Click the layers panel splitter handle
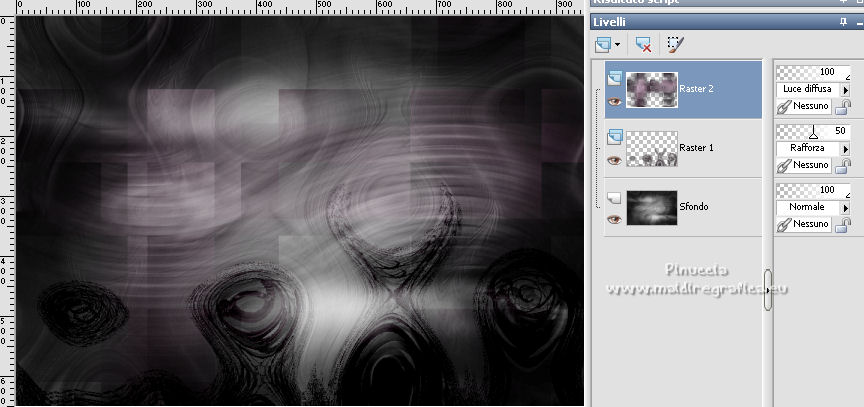The width and height of the screenshot is (864, 407). (x=768, y=290)
